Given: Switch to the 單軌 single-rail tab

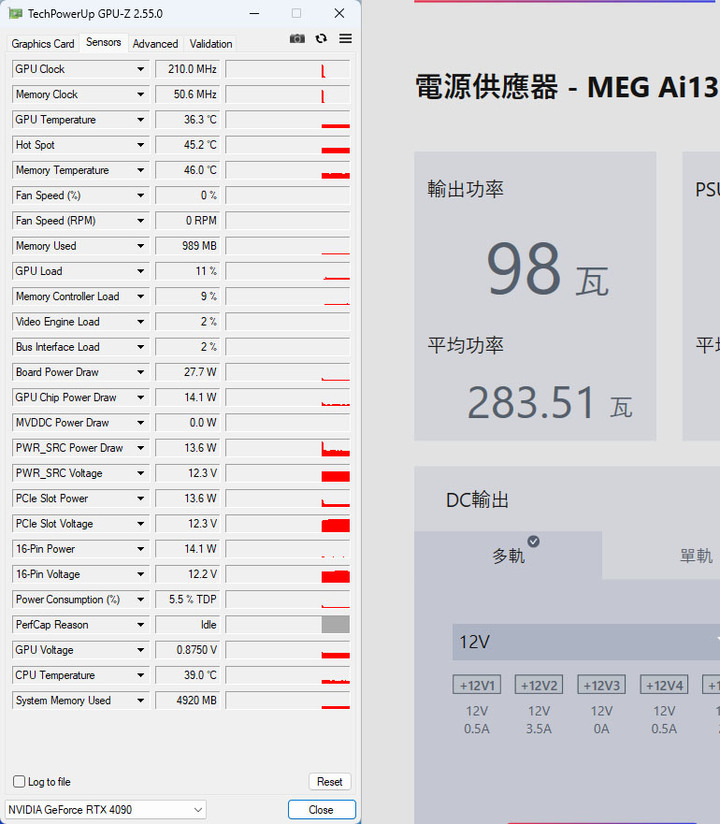Looking at the screenshot, I should coord(696,555).
